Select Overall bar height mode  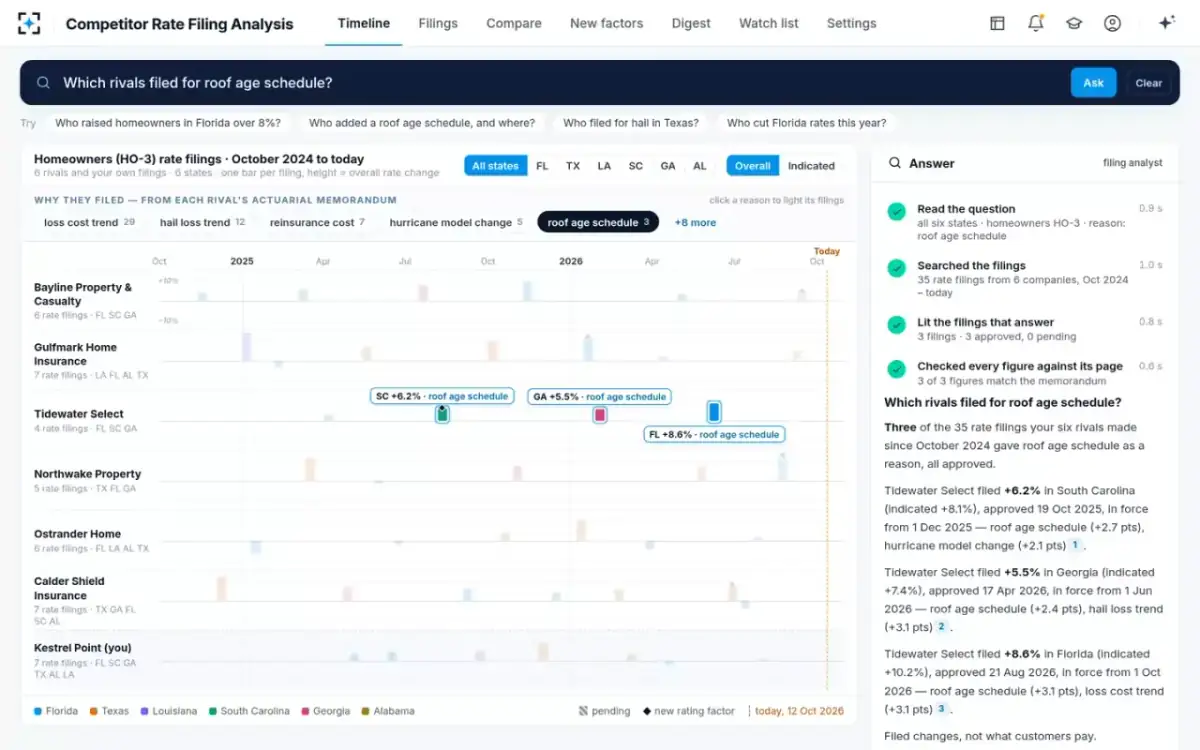[753, 166]
